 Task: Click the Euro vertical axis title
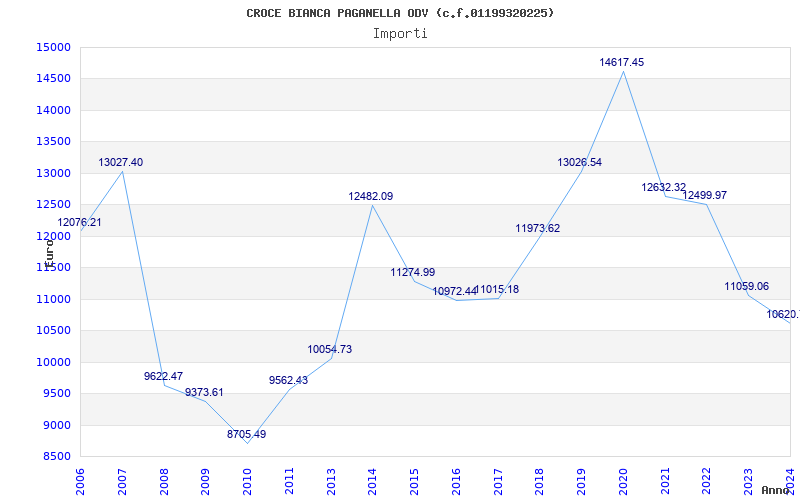pos(49,253)
